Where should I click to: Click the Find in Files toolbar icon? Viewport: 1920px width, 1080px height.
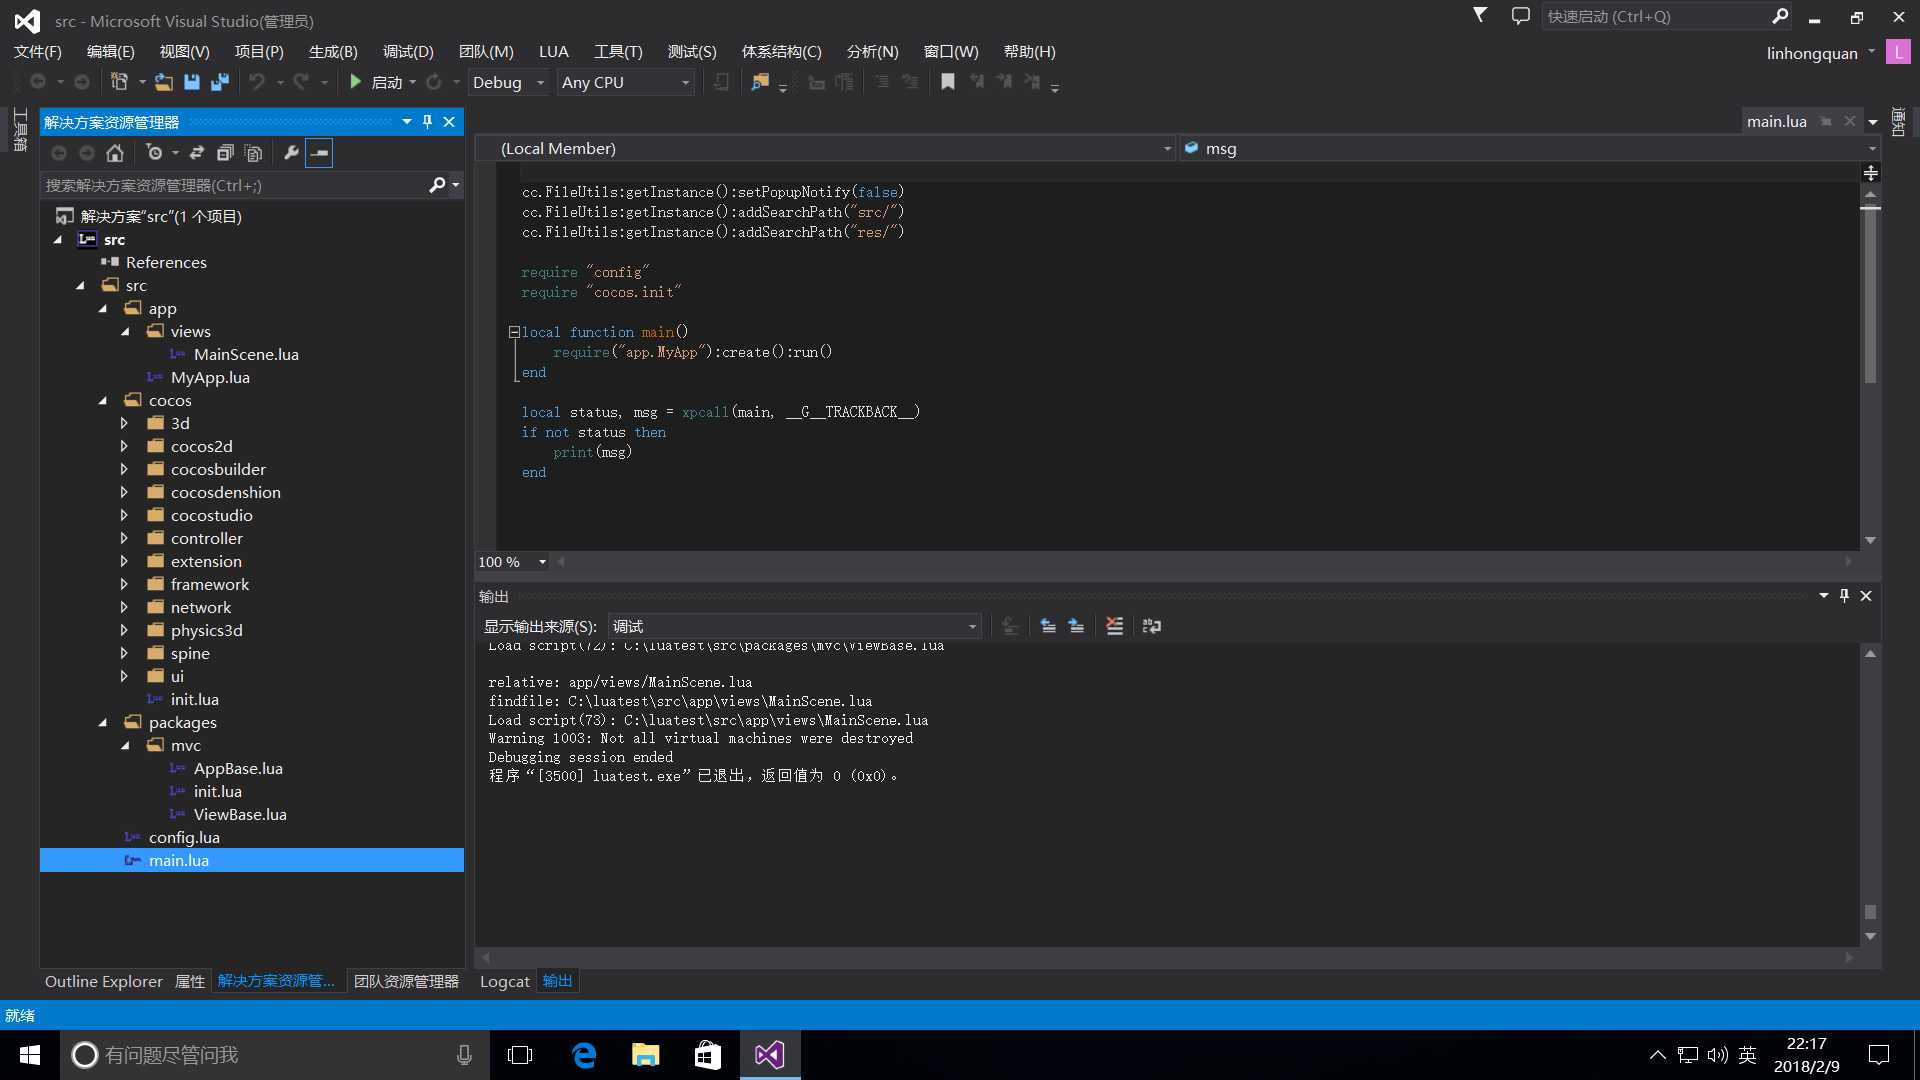760,82
